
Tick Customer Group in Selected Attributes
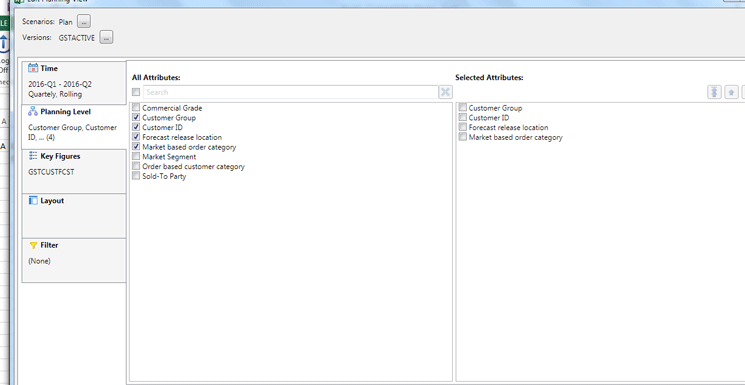tap(462, 107)
